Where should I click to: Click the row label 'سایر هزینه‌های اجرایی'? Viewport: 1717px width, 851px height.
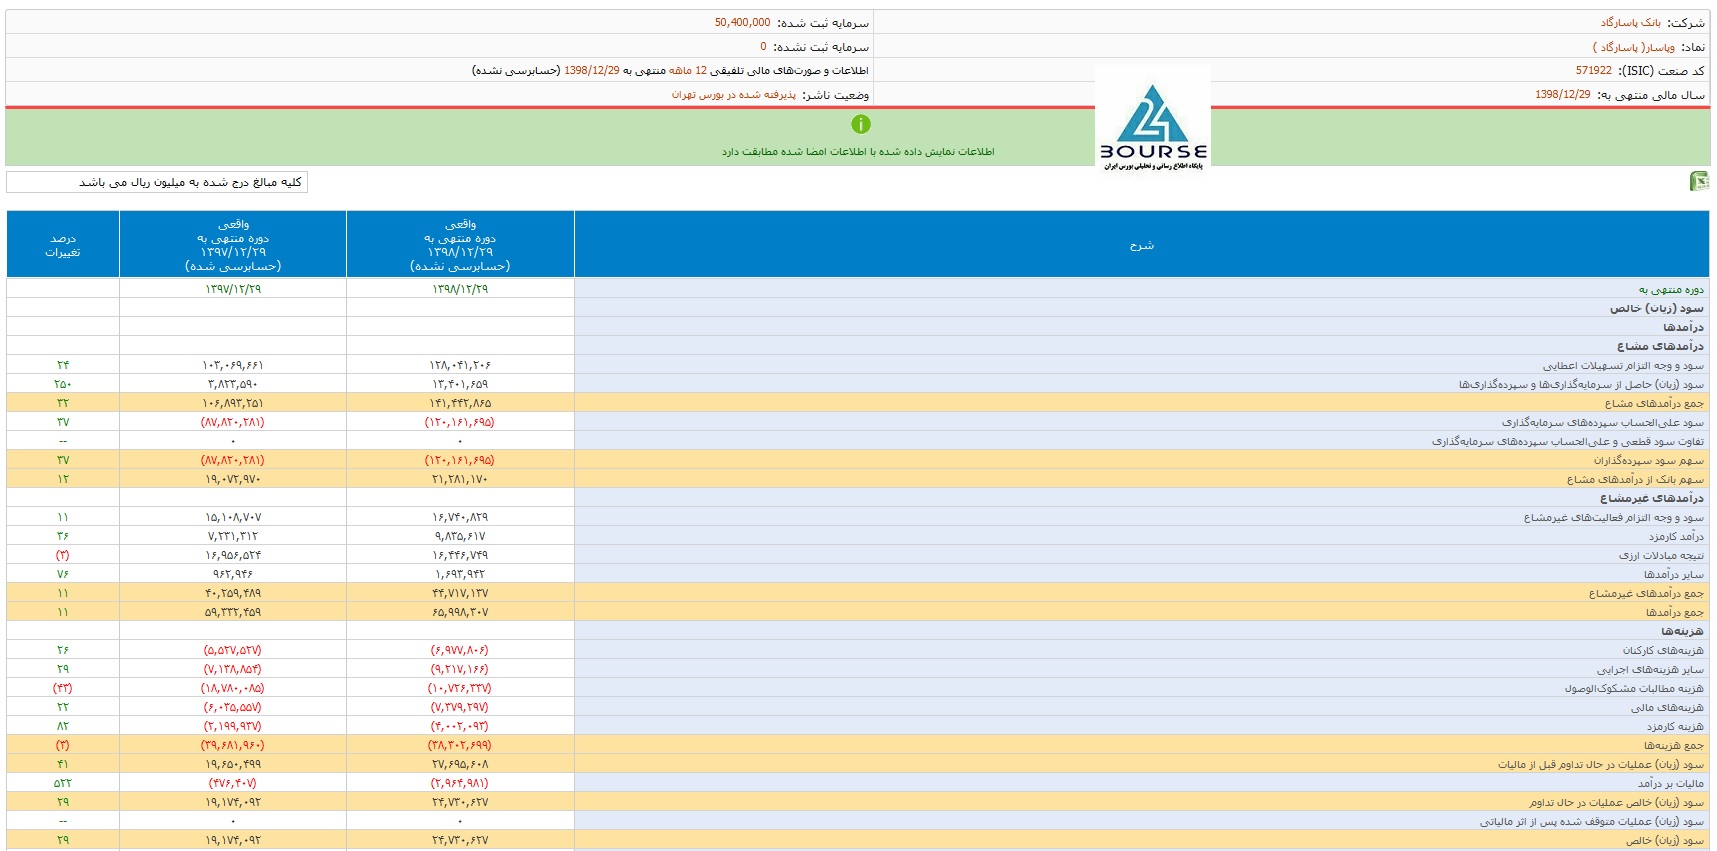pos(1650,669)
